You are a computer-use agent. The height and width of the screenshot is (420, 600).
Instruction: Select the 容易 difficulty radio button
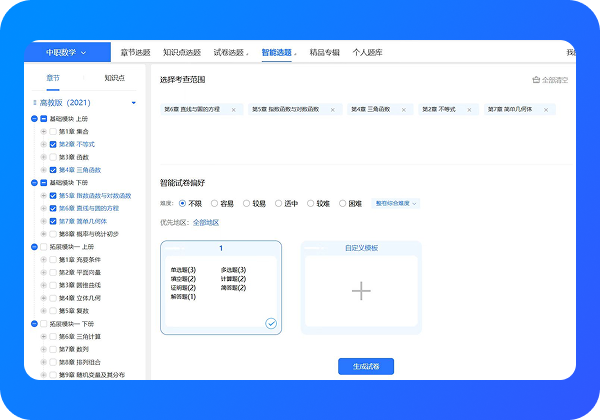click(214, 203)
